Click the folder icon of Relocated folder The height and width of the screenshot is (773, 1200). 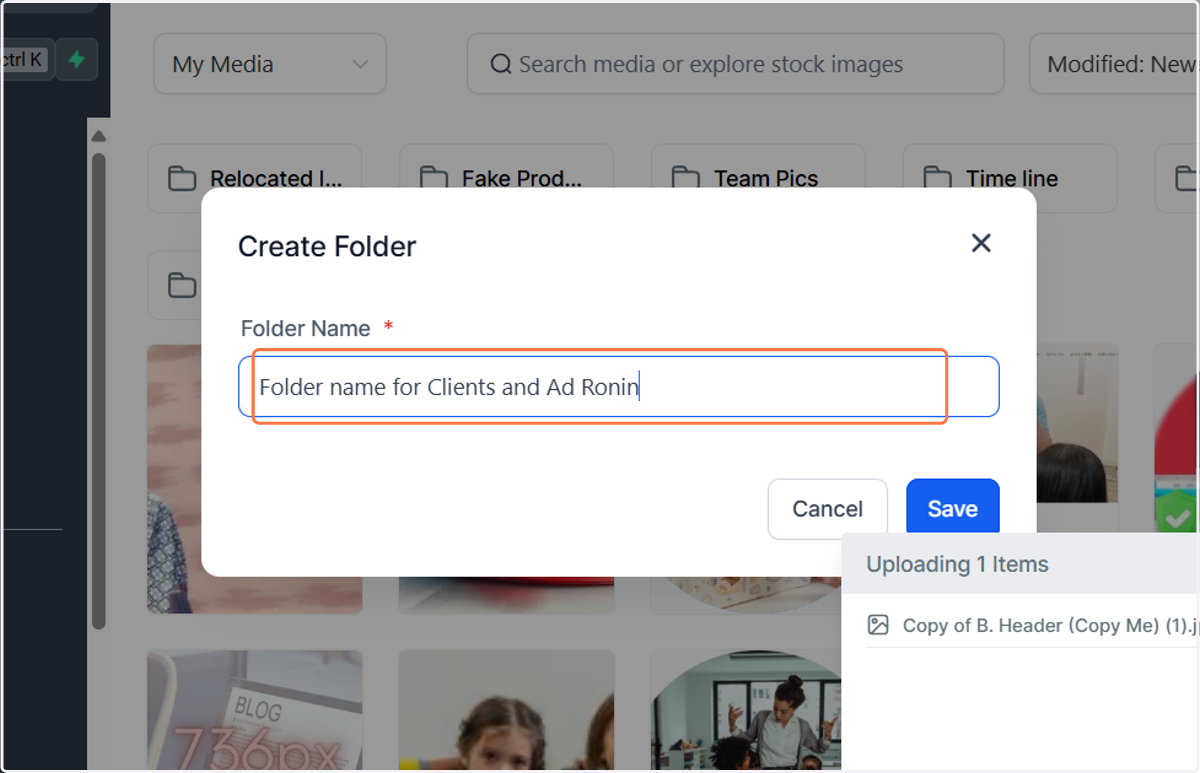[x=181, y=179]
